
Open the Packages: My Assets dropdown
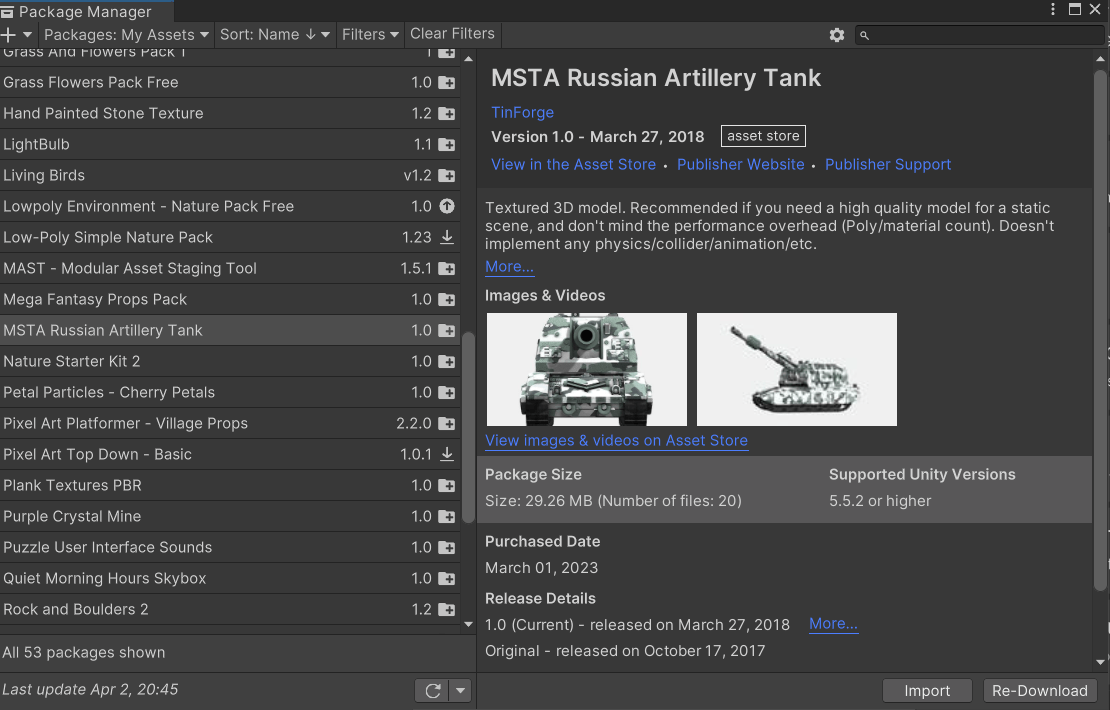coord(126,35)
